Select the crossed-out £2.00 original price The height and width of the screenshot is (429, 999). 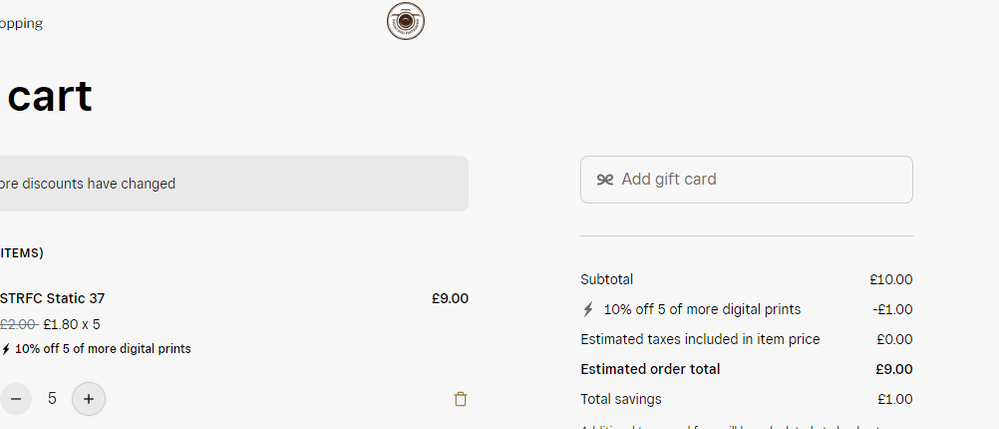coord(18,324)
